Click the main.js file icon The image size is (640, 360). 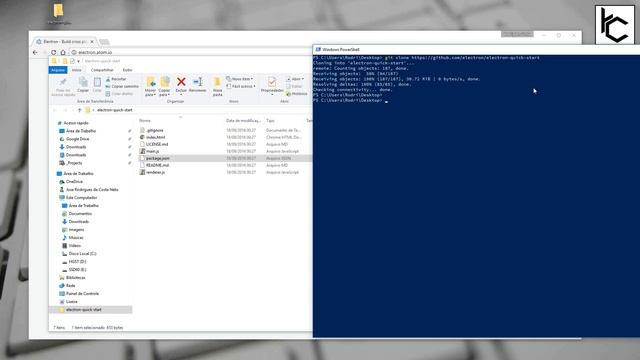142,151
